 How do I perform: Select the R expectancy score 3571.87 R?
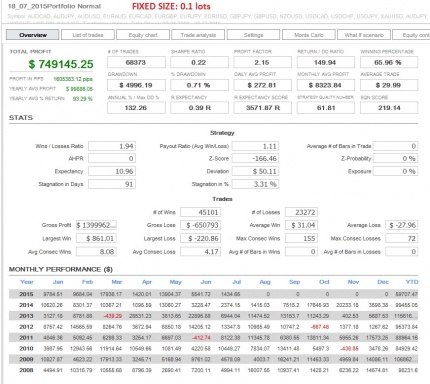click(262, 108)
